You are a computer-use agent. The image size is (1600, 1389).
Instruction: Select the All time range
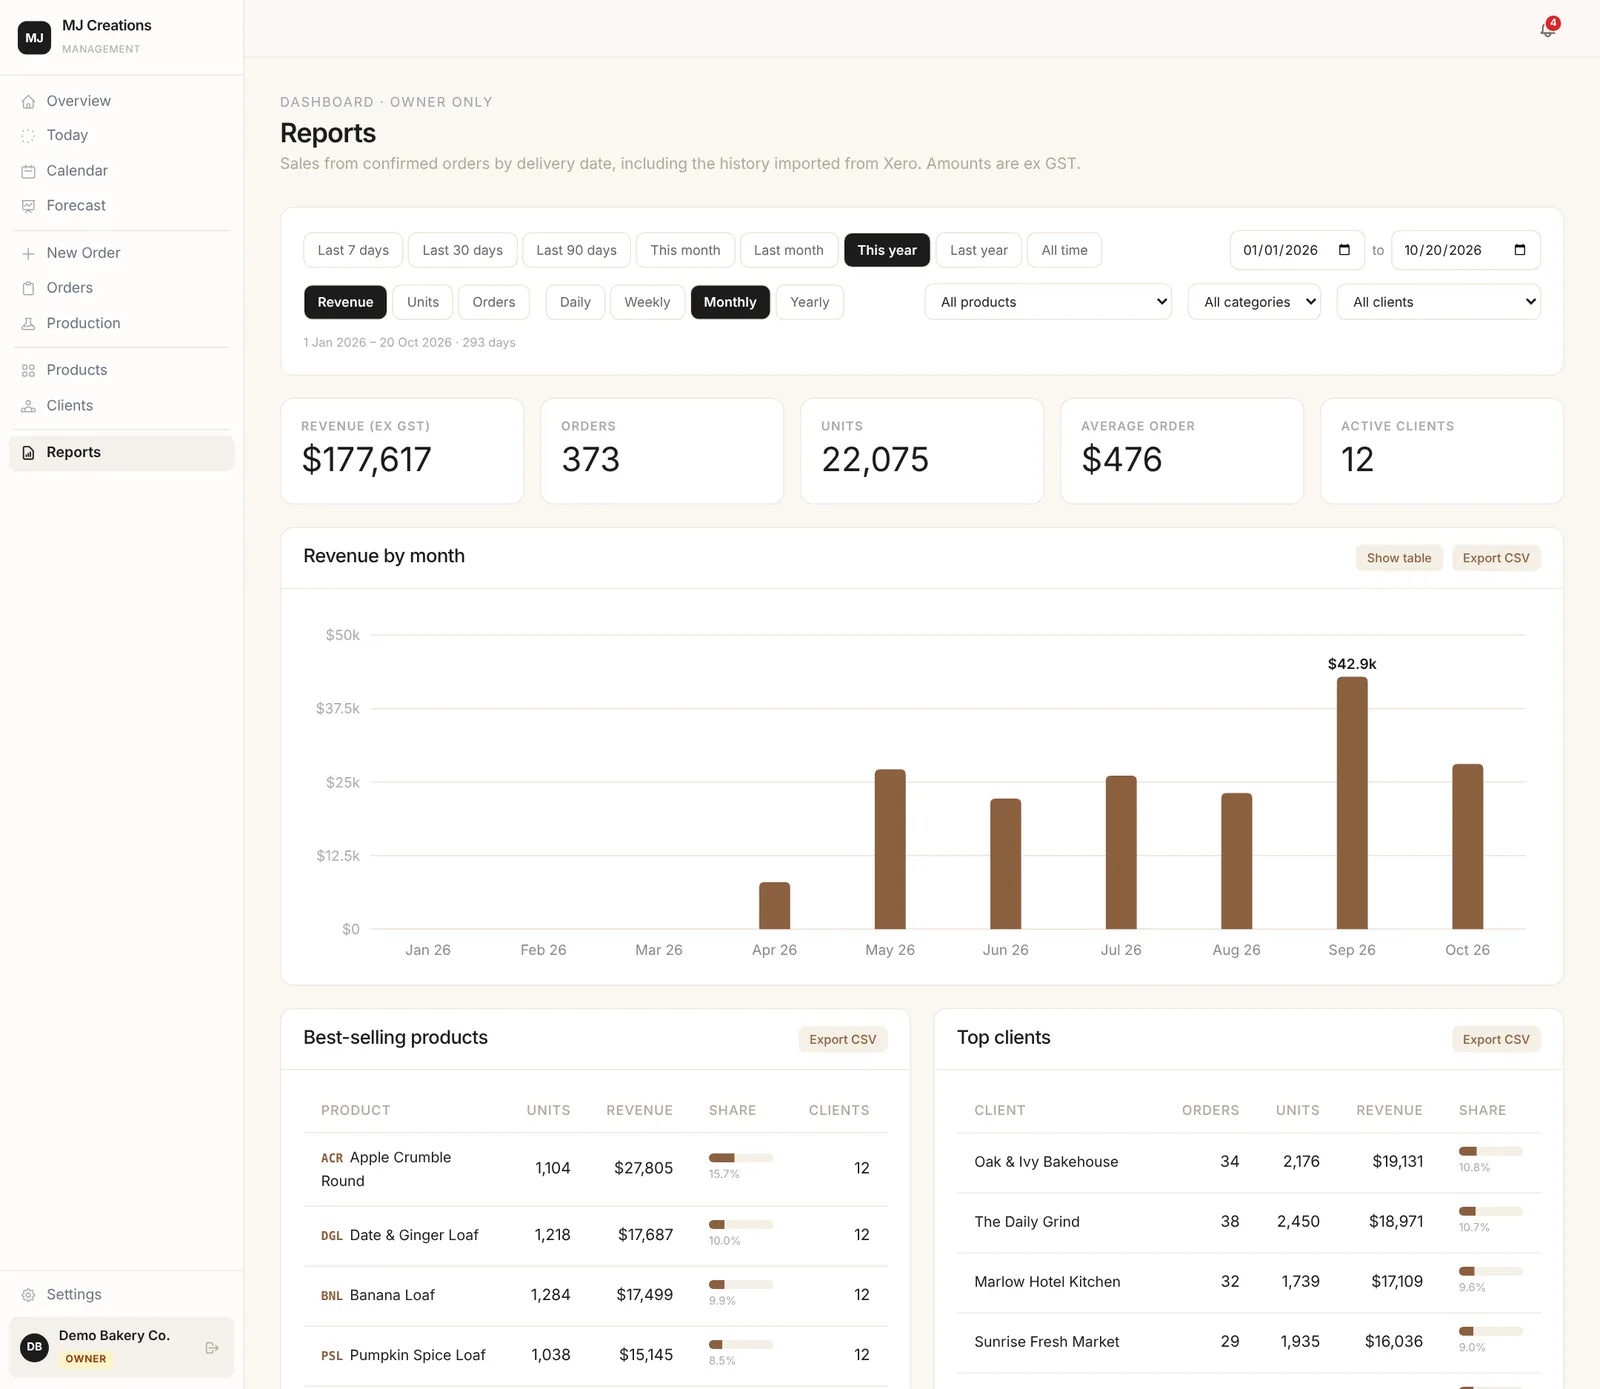[1064, 250]
